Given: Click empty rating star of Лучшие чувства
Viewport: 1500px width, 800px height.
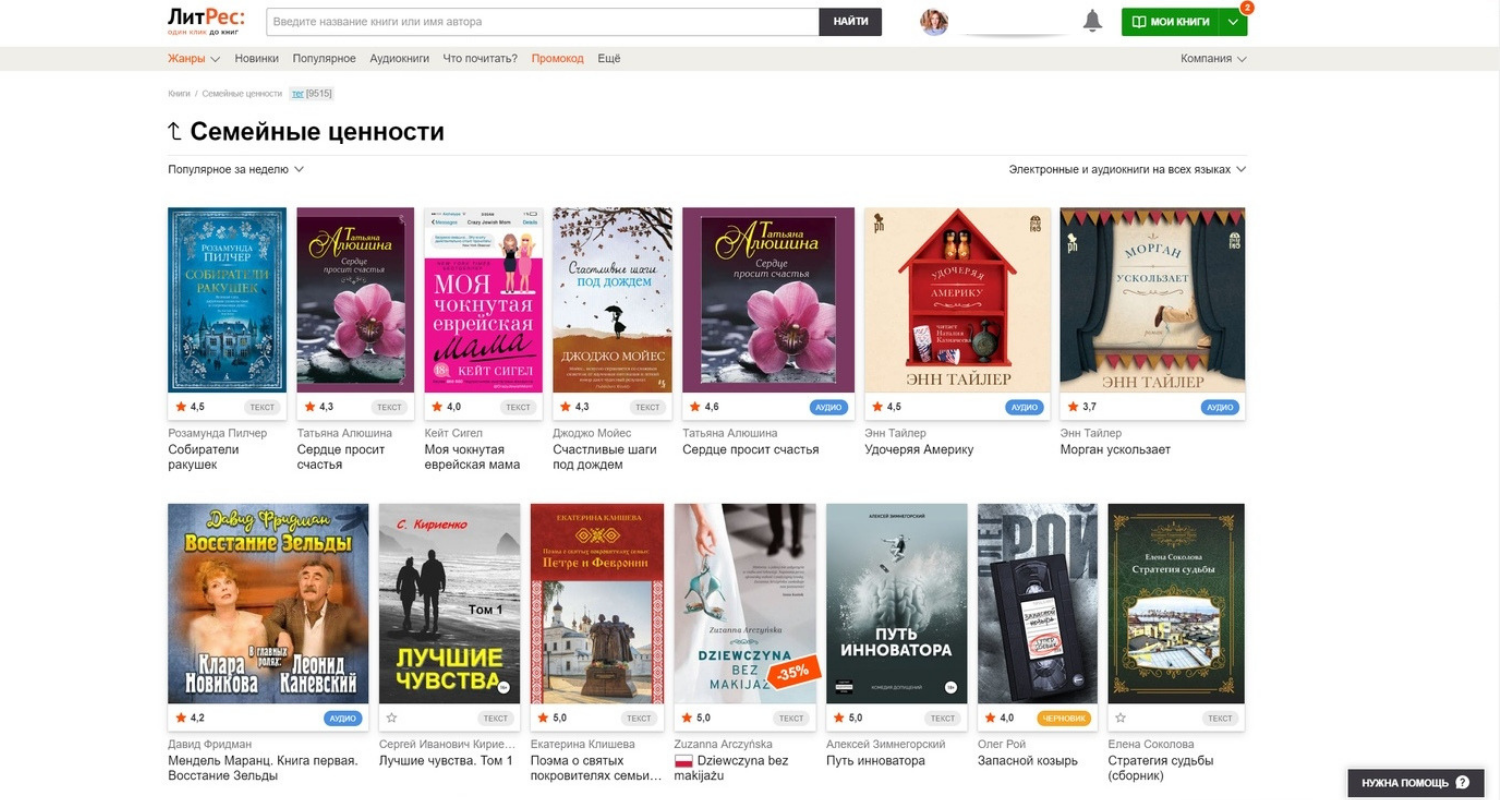Looking at the screenshot, I should 391,718.
